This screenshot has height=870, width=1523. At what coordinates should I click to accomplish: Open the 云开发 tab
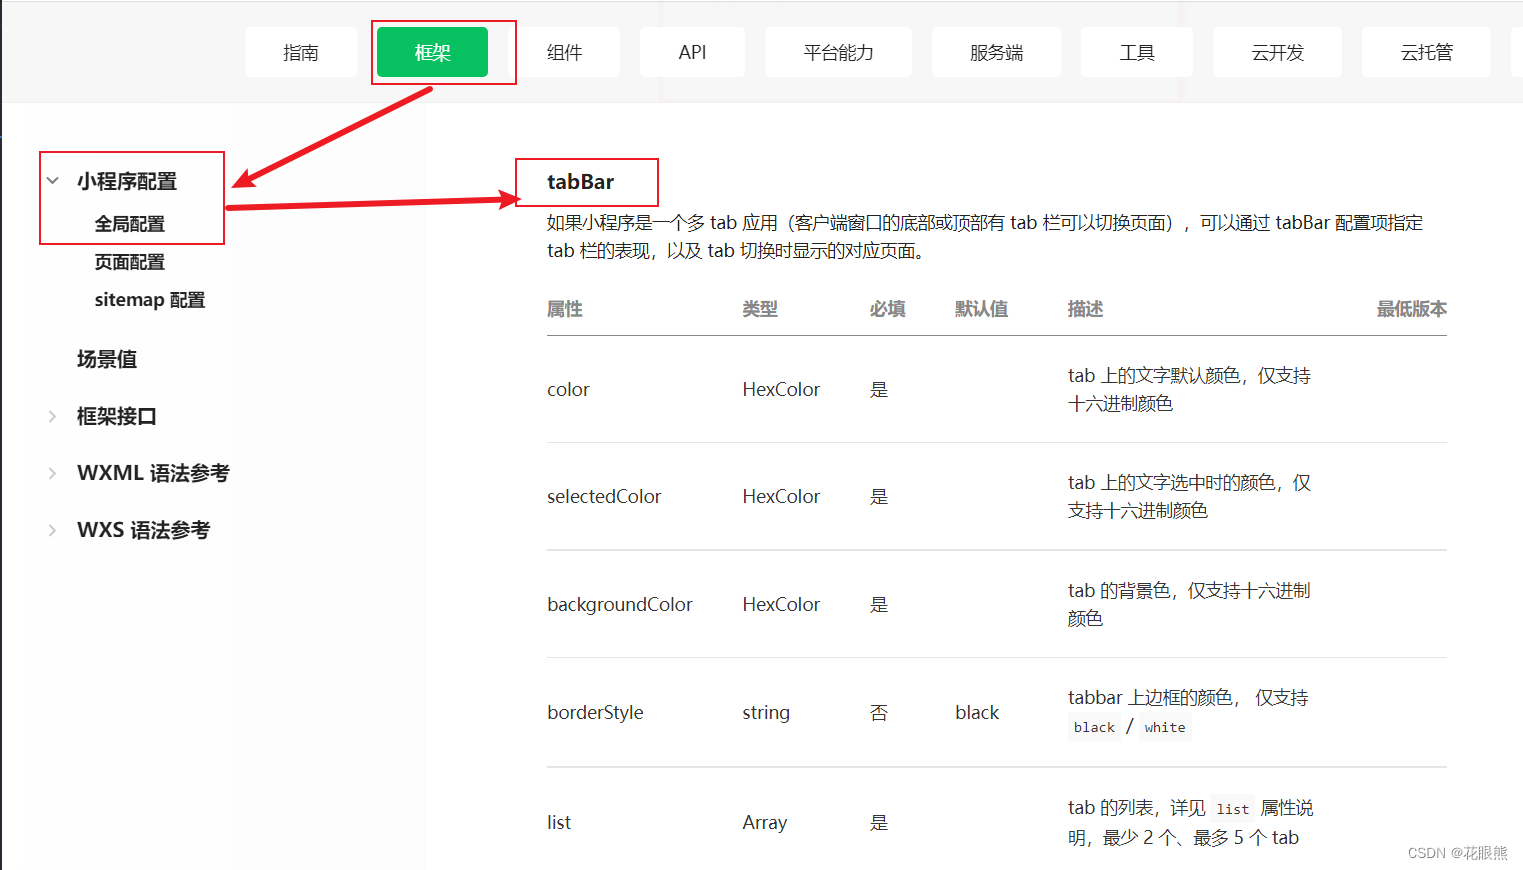pyautogui.click(x=1277, y=52)
